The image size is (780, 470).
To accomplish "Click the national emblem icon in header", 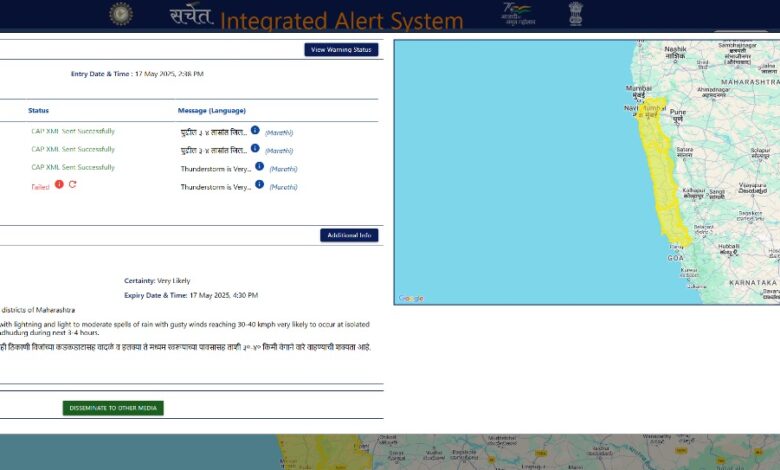I will coord(576,13).
